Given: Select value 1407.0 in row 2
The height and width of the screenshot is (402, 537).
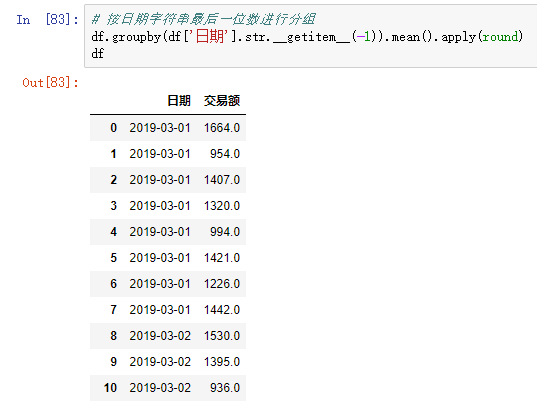Looking at the screenshot, I should pyautogui.click(x=222, y=180).
